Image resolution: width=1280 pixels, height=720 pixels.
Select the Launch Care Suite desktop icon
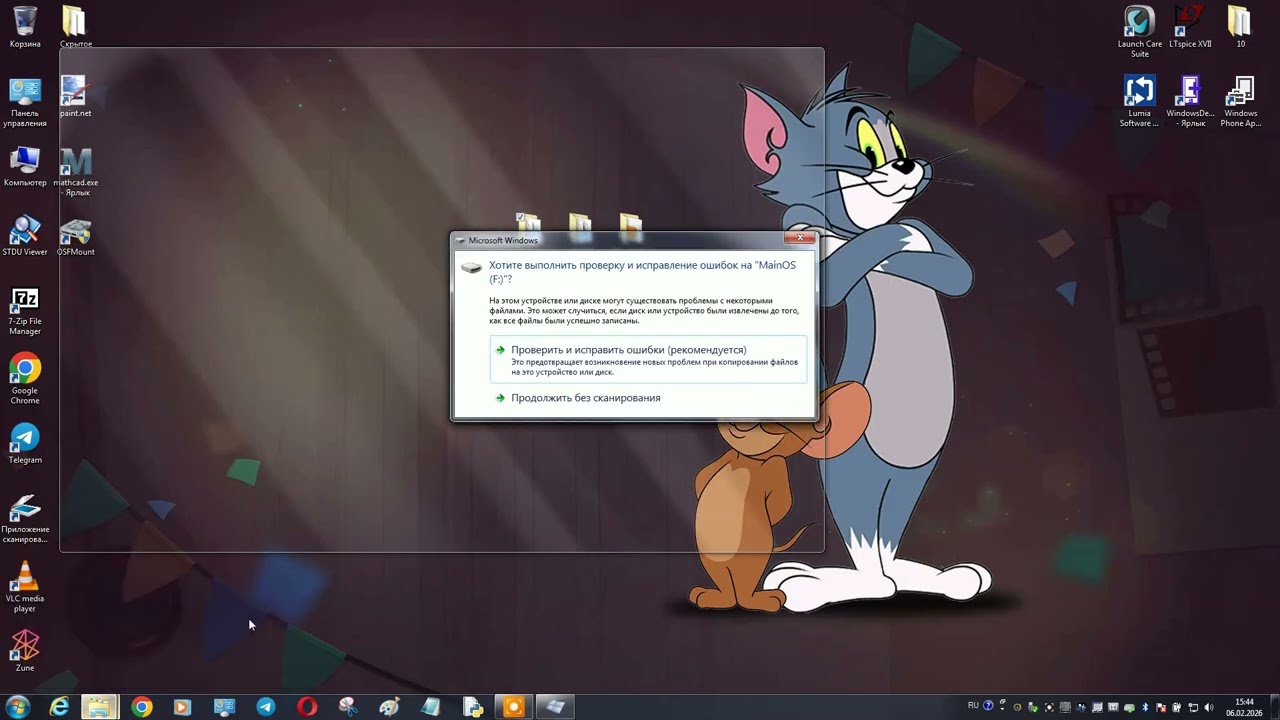click(x=1140, y=31)
